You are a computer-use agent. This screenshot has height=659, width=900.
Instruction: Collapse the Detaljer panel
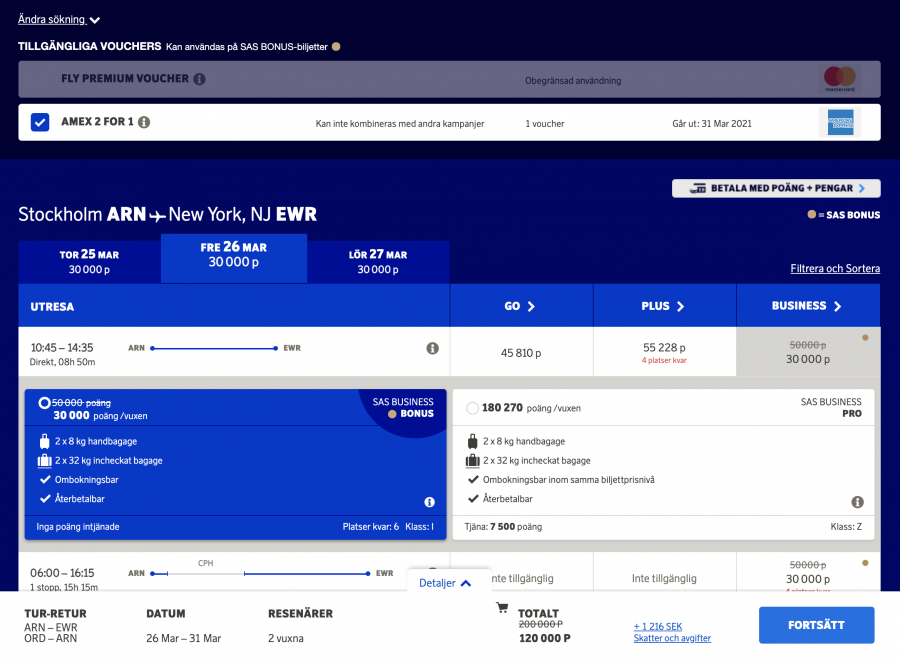coord(445,583)
